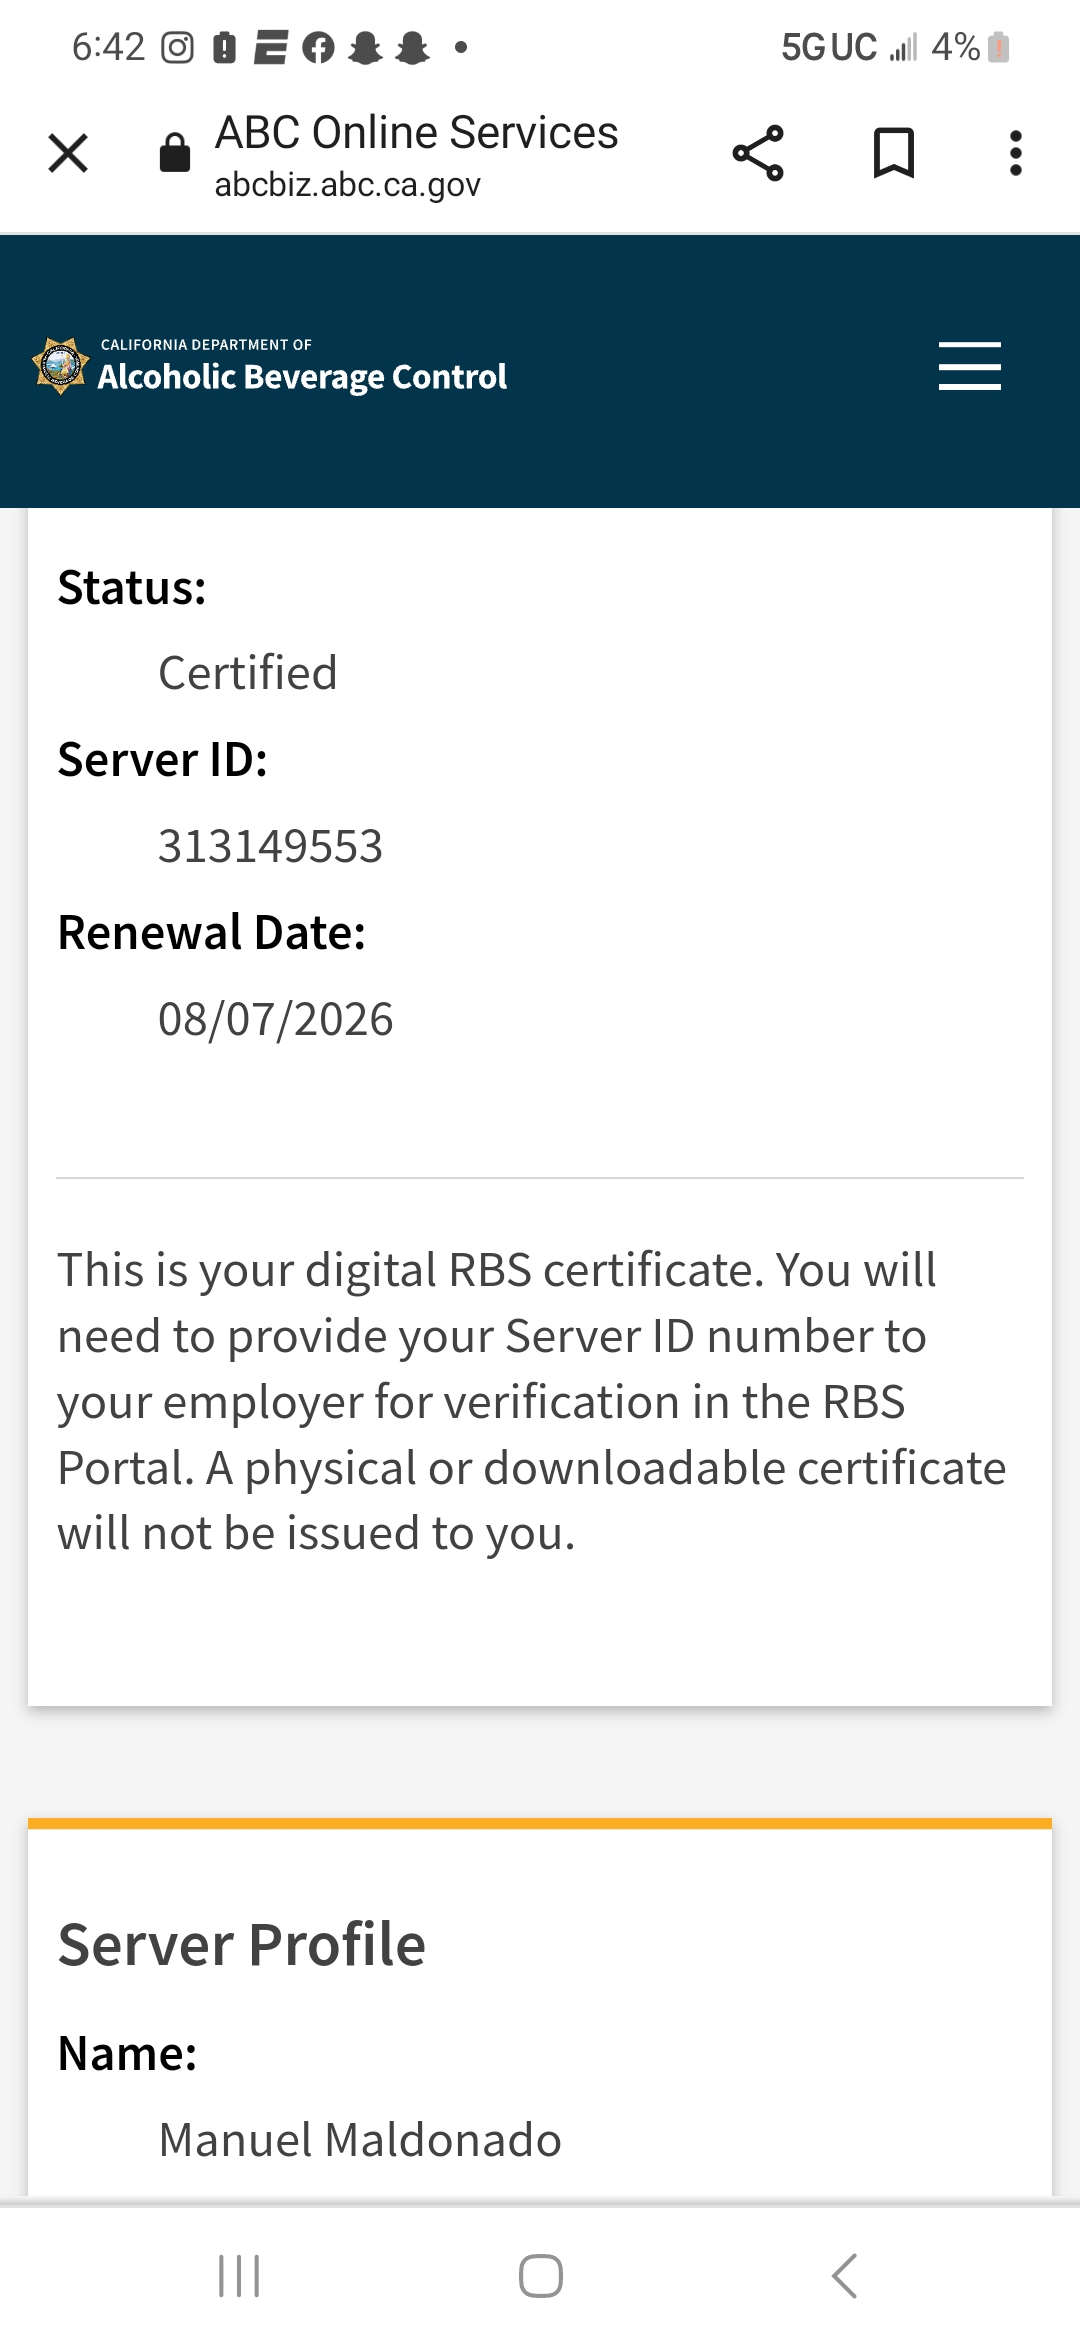Tap the Facebook notification icon
The width and height of the screenshot is (1080, 2340).
318,48
